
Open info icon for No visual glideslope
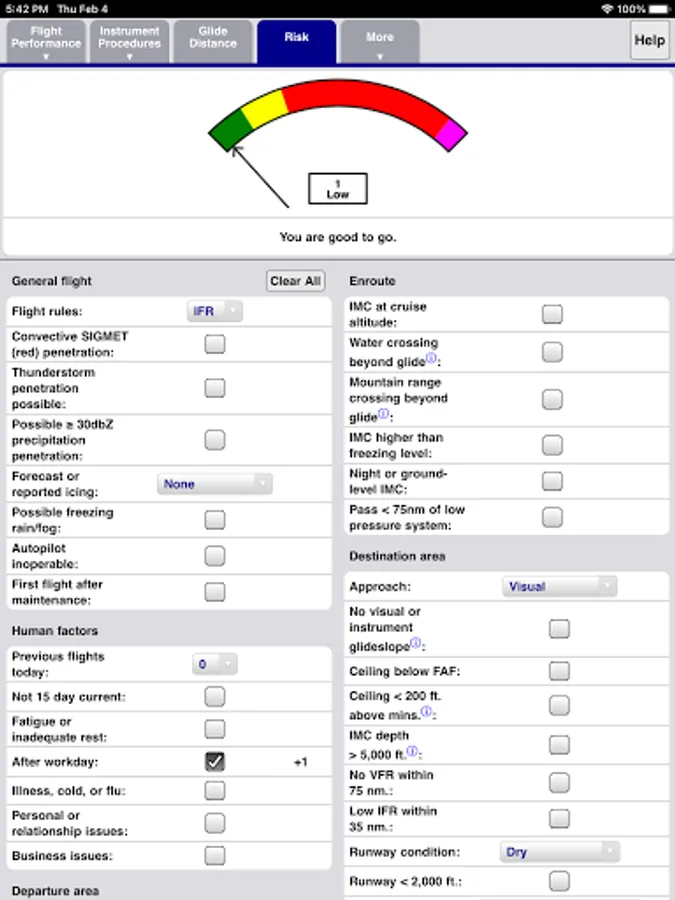[x=417, y=643]
